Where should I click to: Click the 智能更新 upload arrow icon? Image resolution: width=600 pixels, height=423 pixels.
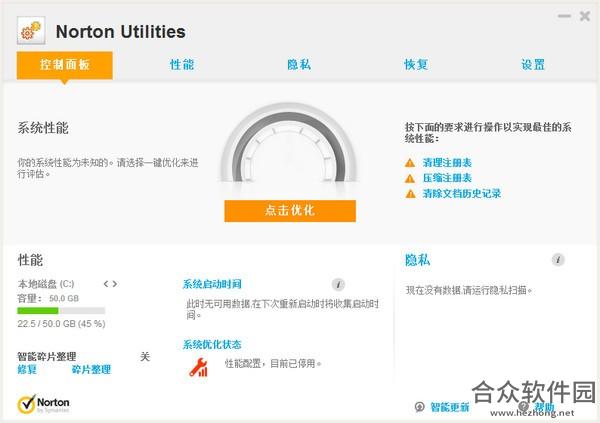click(420, 407)
